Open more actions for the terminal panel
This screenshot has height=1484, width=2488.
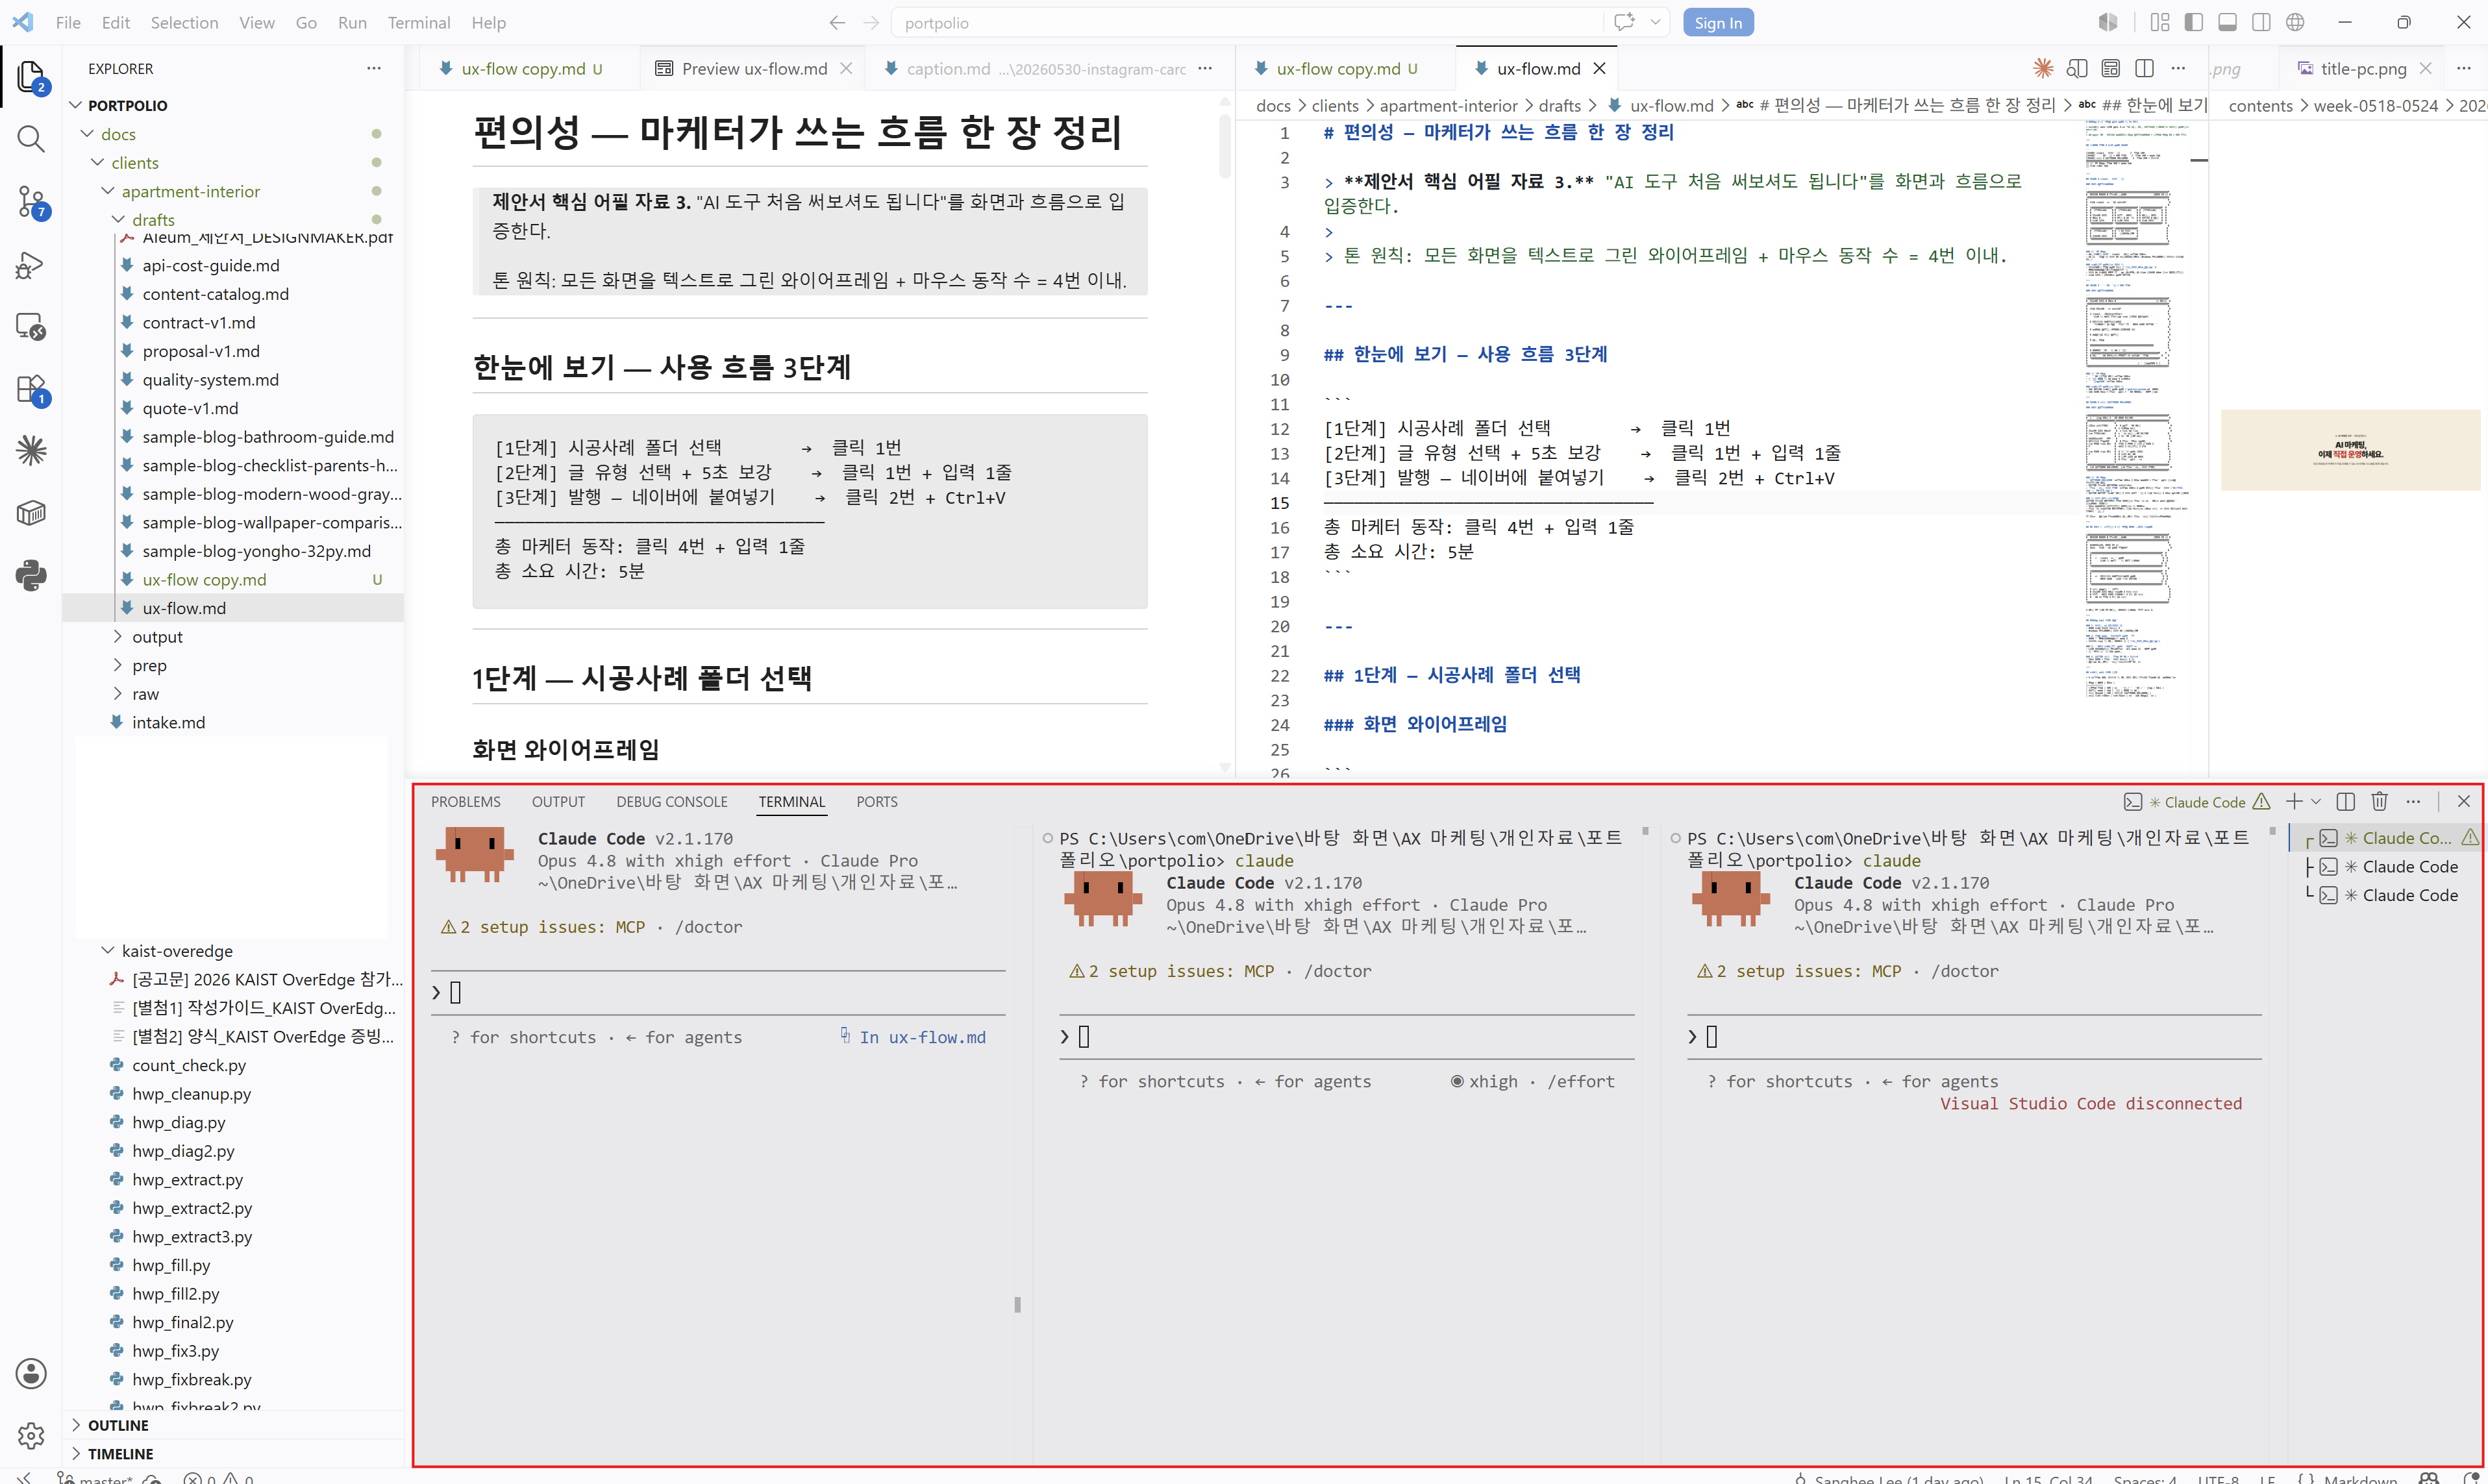[x=2413, y=802]
